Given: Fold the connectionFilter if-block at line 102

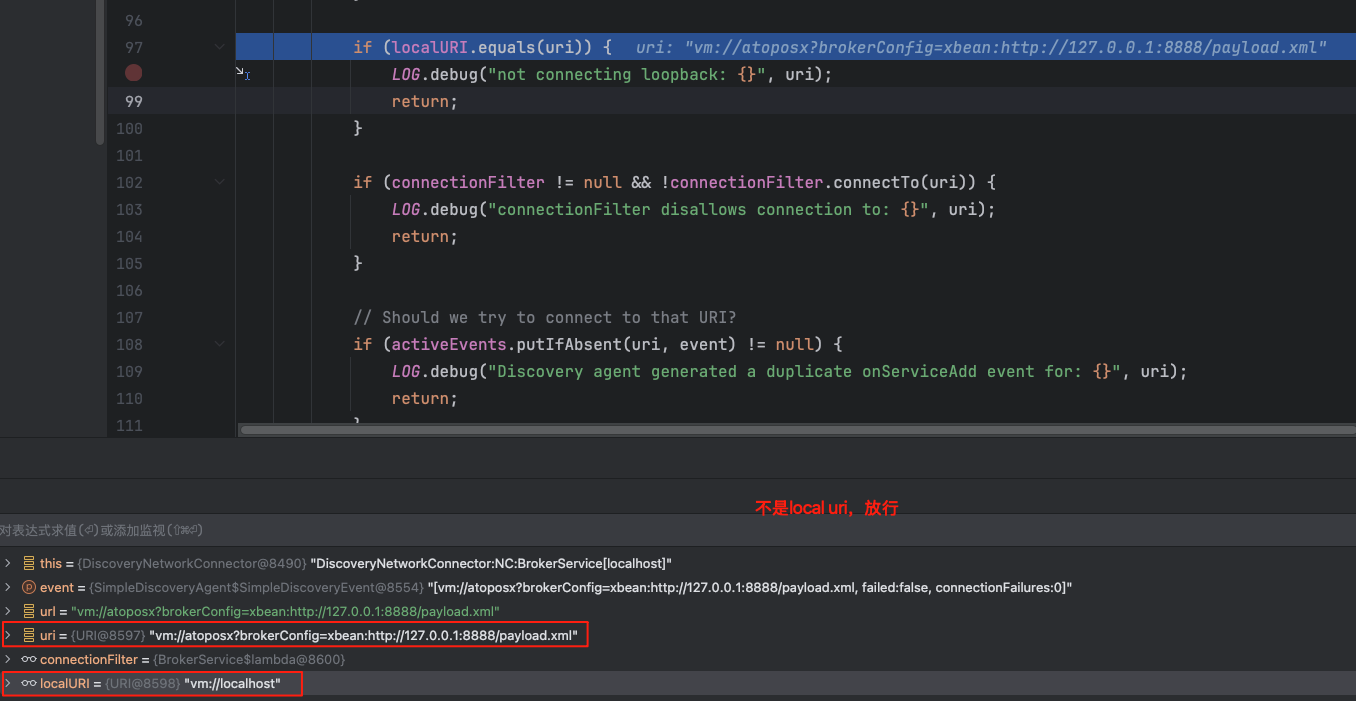Looking at the screenshot, I should click(219, 182).
